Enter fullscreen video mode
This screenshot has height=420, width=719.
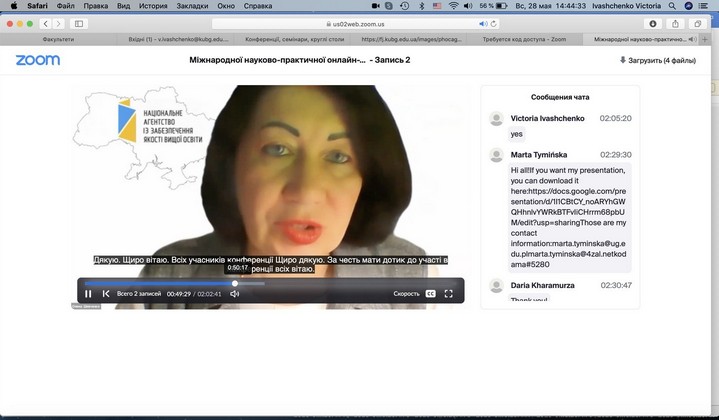pyautogui.click(x=449, y=294)
